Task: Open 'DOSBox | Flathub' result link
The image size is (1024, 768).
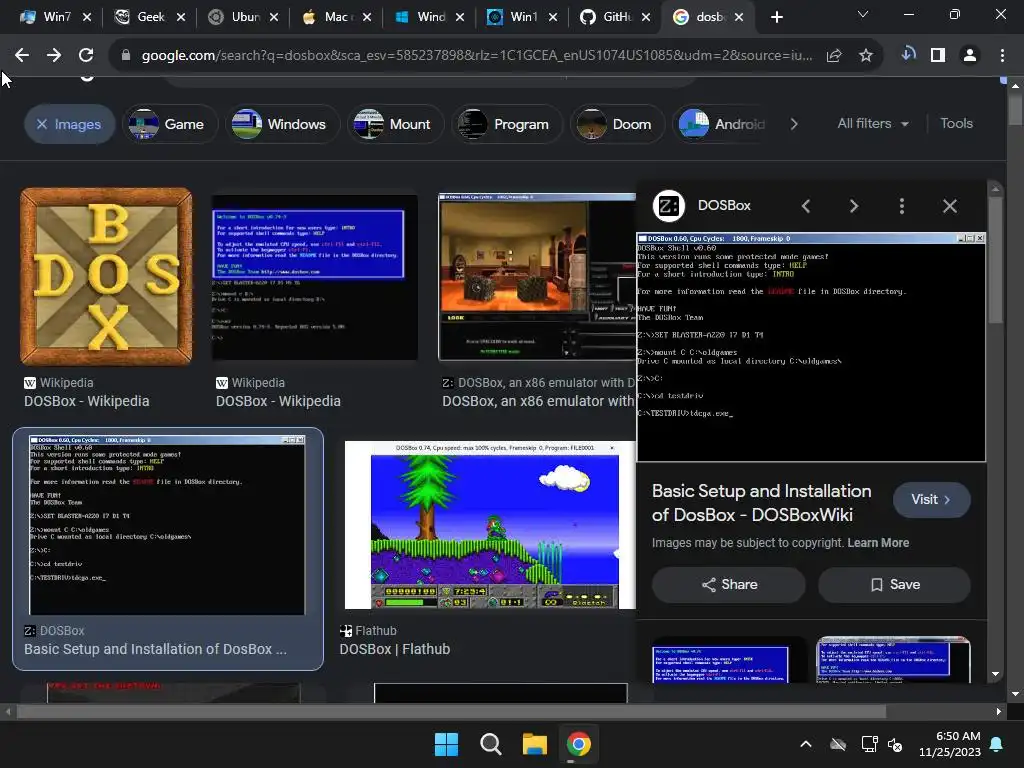Action: [x=394, y=649]
